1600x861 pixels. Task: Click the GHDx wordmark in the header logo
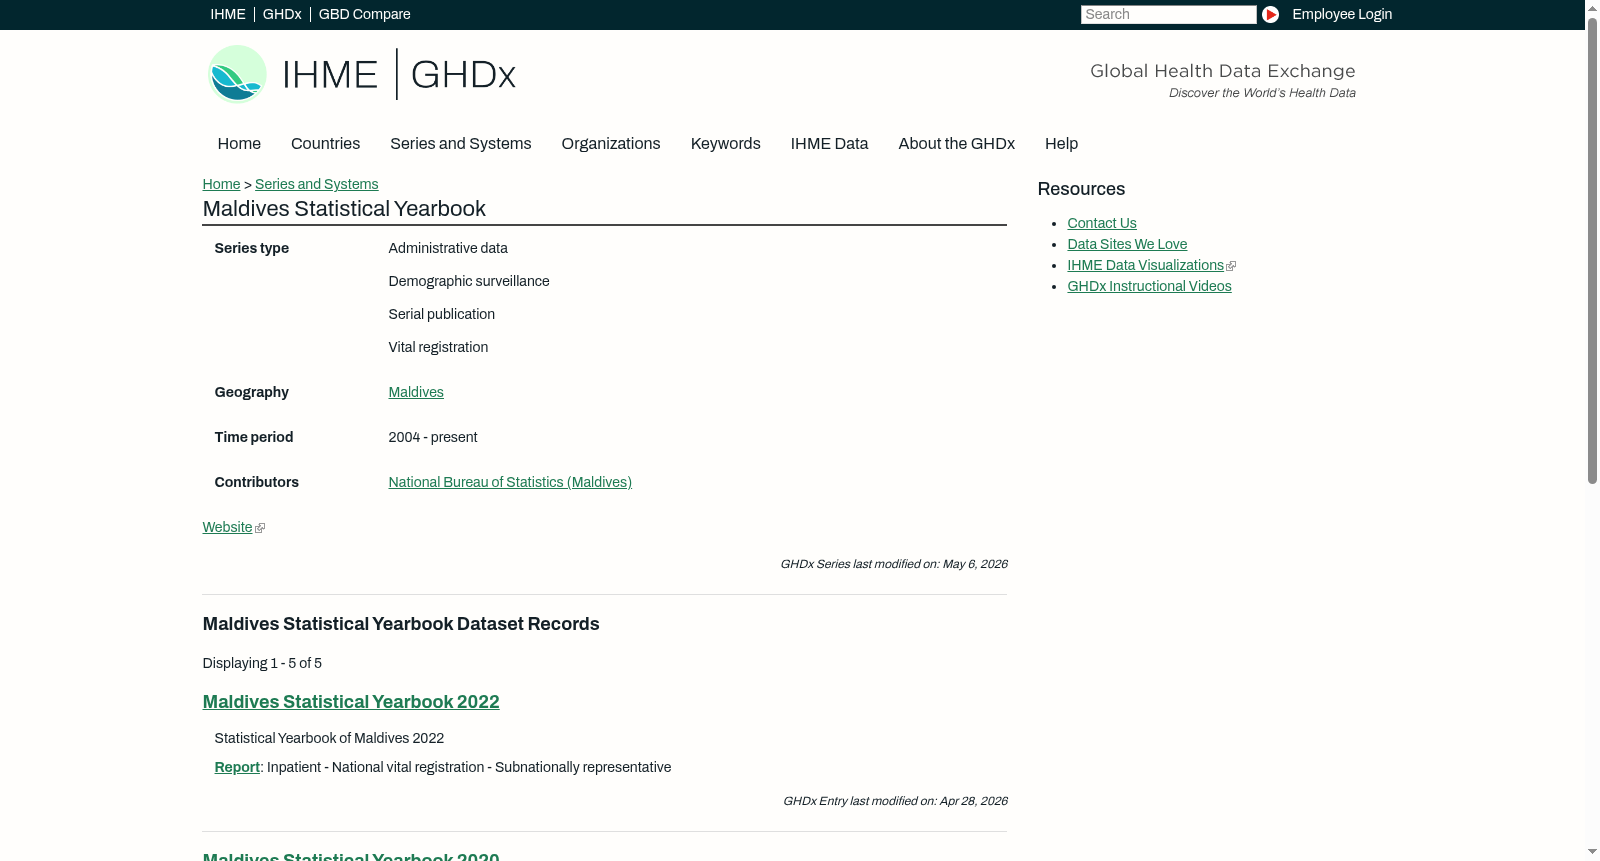coord(463,75)
